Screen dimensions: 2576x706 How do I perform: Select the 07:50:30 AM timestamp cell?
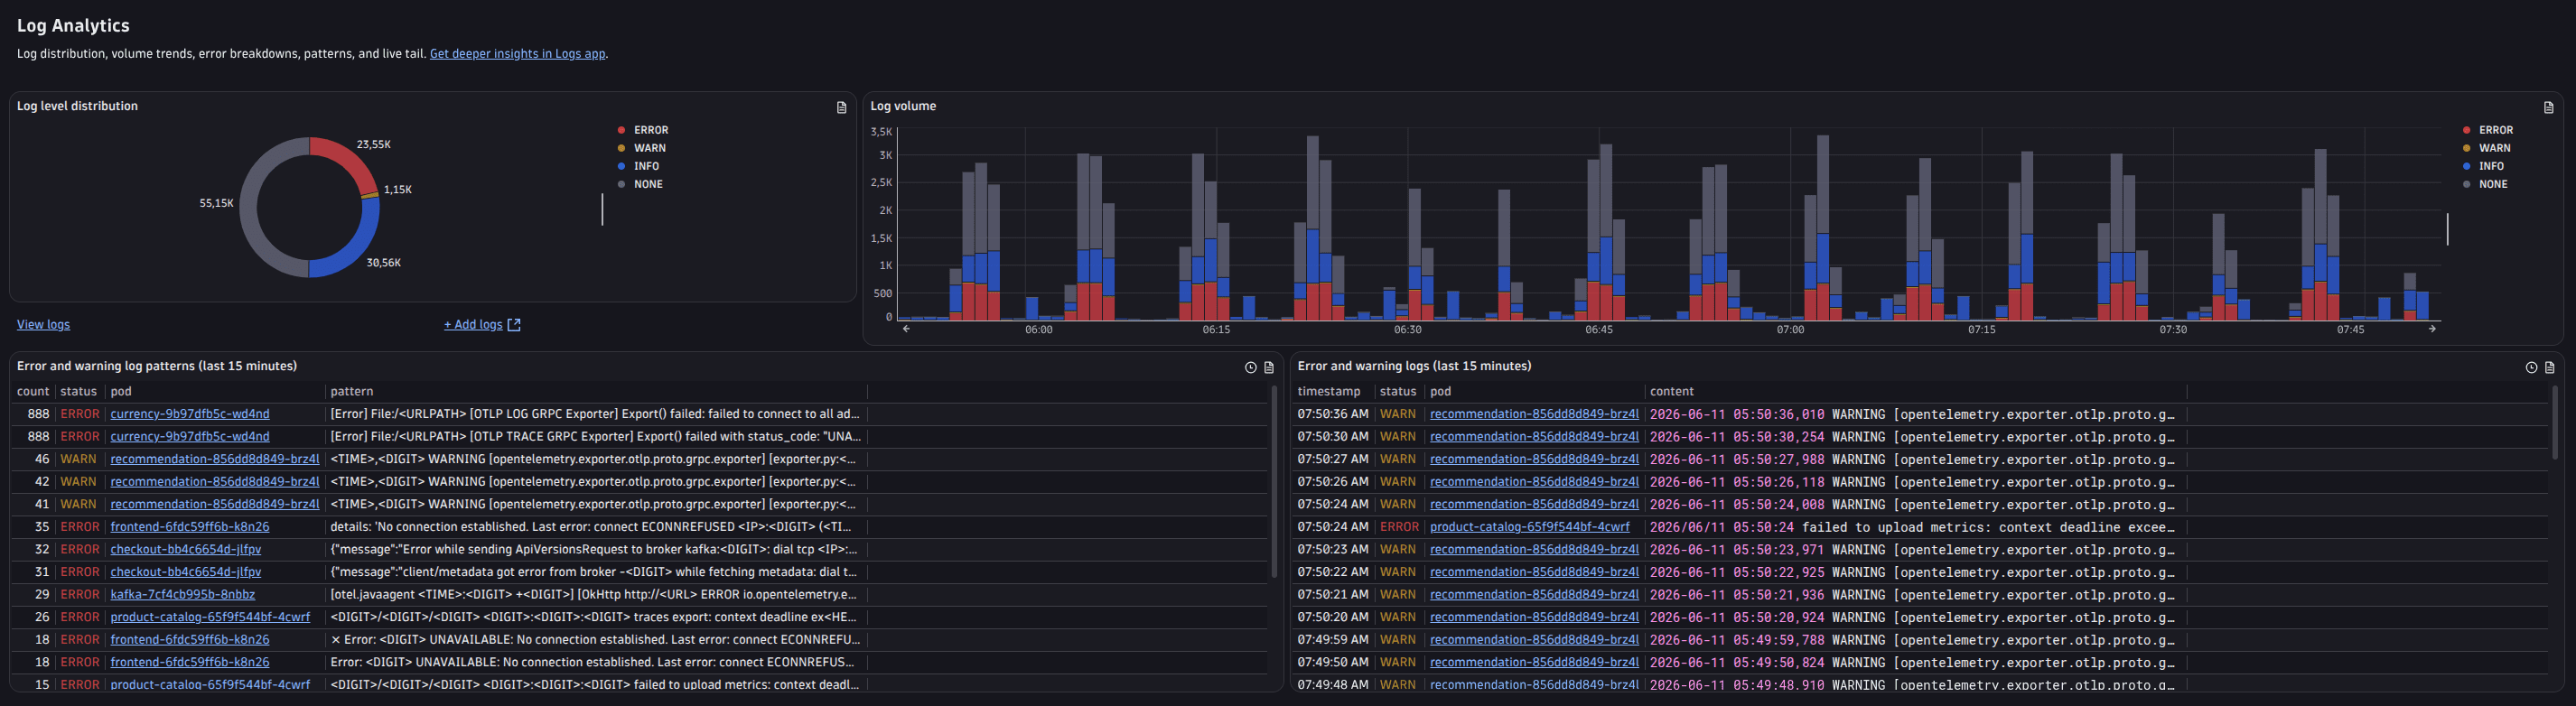click(1333, 437)
